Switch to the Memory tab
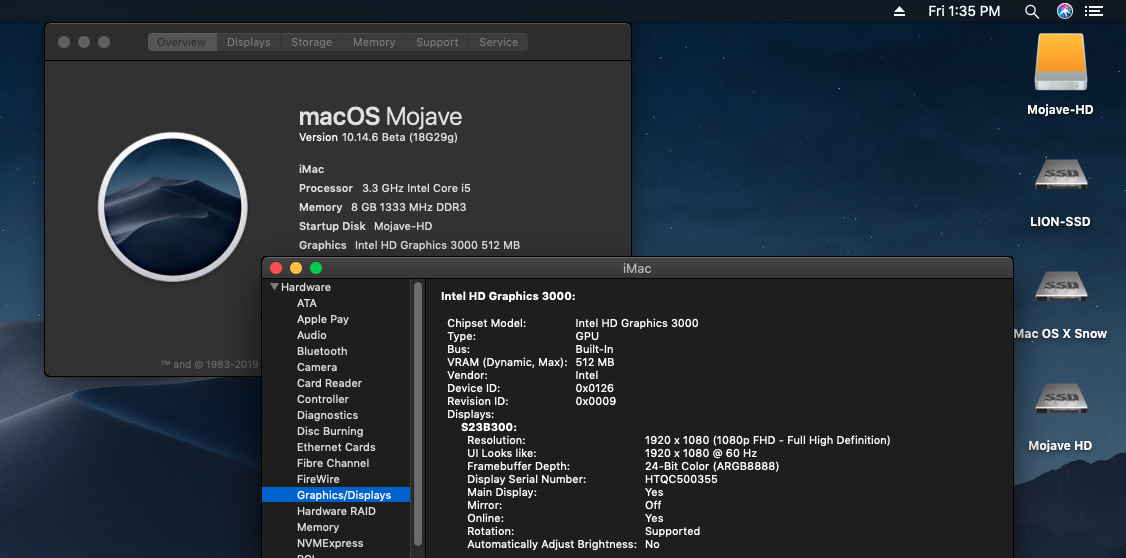The width and height of the screenshot is (1126, 558). tap(374, 42)
